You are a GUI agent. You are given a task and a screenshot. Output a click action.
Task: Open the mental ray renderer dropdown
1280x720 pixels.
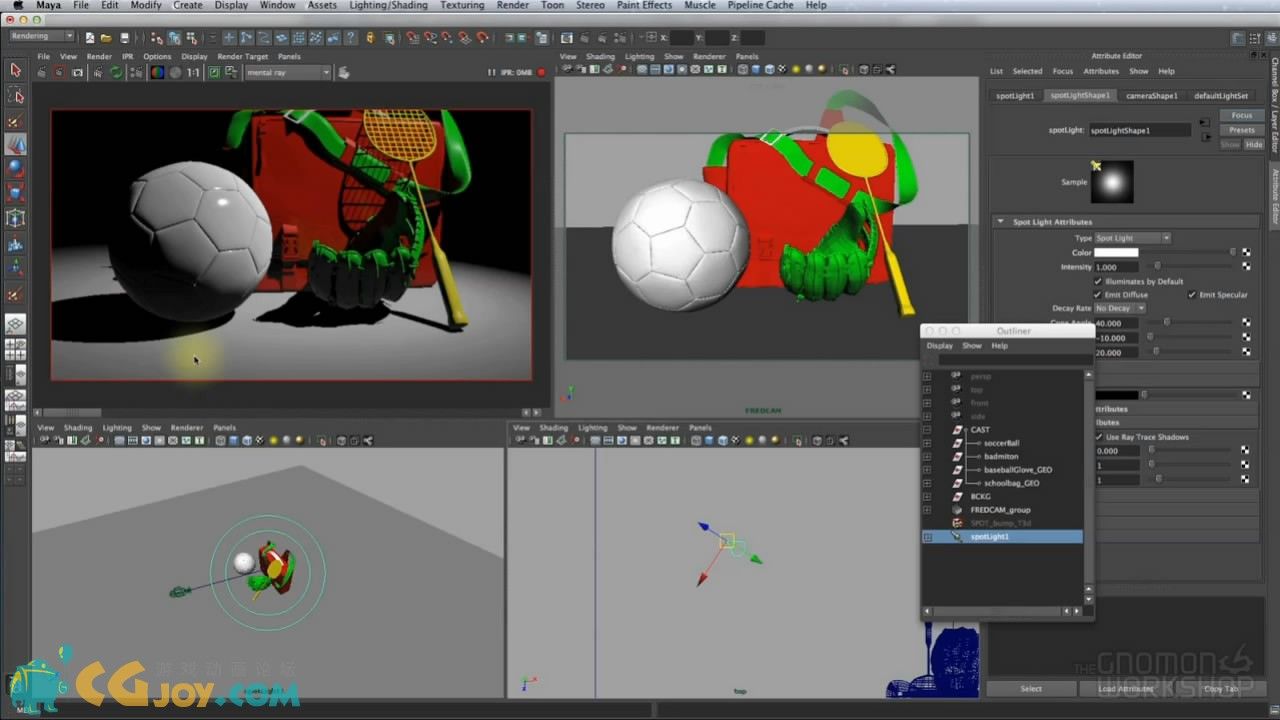pyautogui.click(x=288, y=73)
